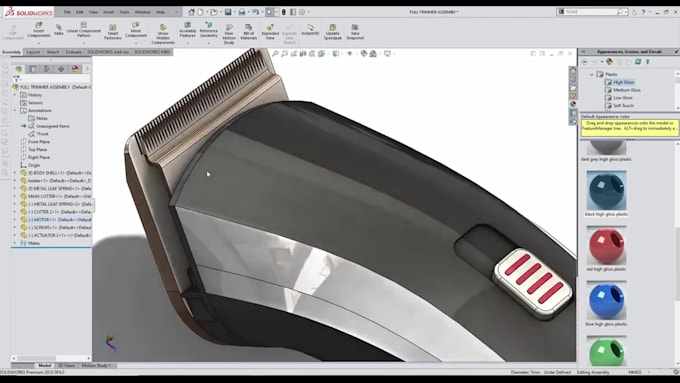Open the ConfigurationManager tab icon
Viewport: 680px width, 383px height.
(x=47, y=69)
